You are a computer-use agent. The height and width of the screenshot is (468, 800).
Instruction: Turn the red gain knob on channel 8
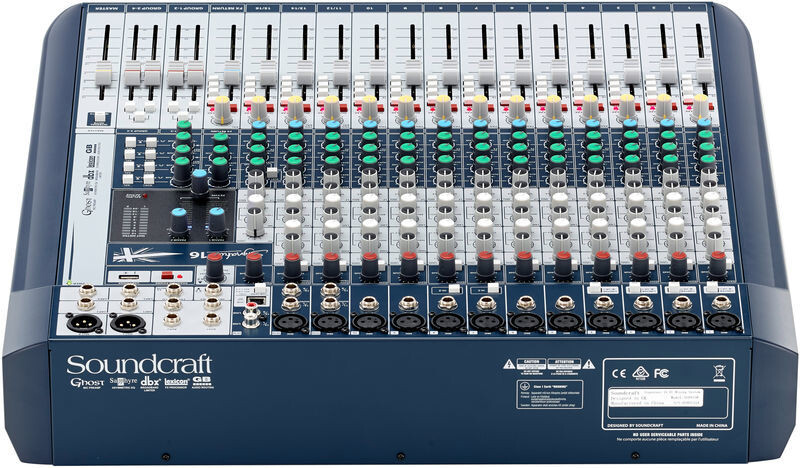tap(447, 266)
